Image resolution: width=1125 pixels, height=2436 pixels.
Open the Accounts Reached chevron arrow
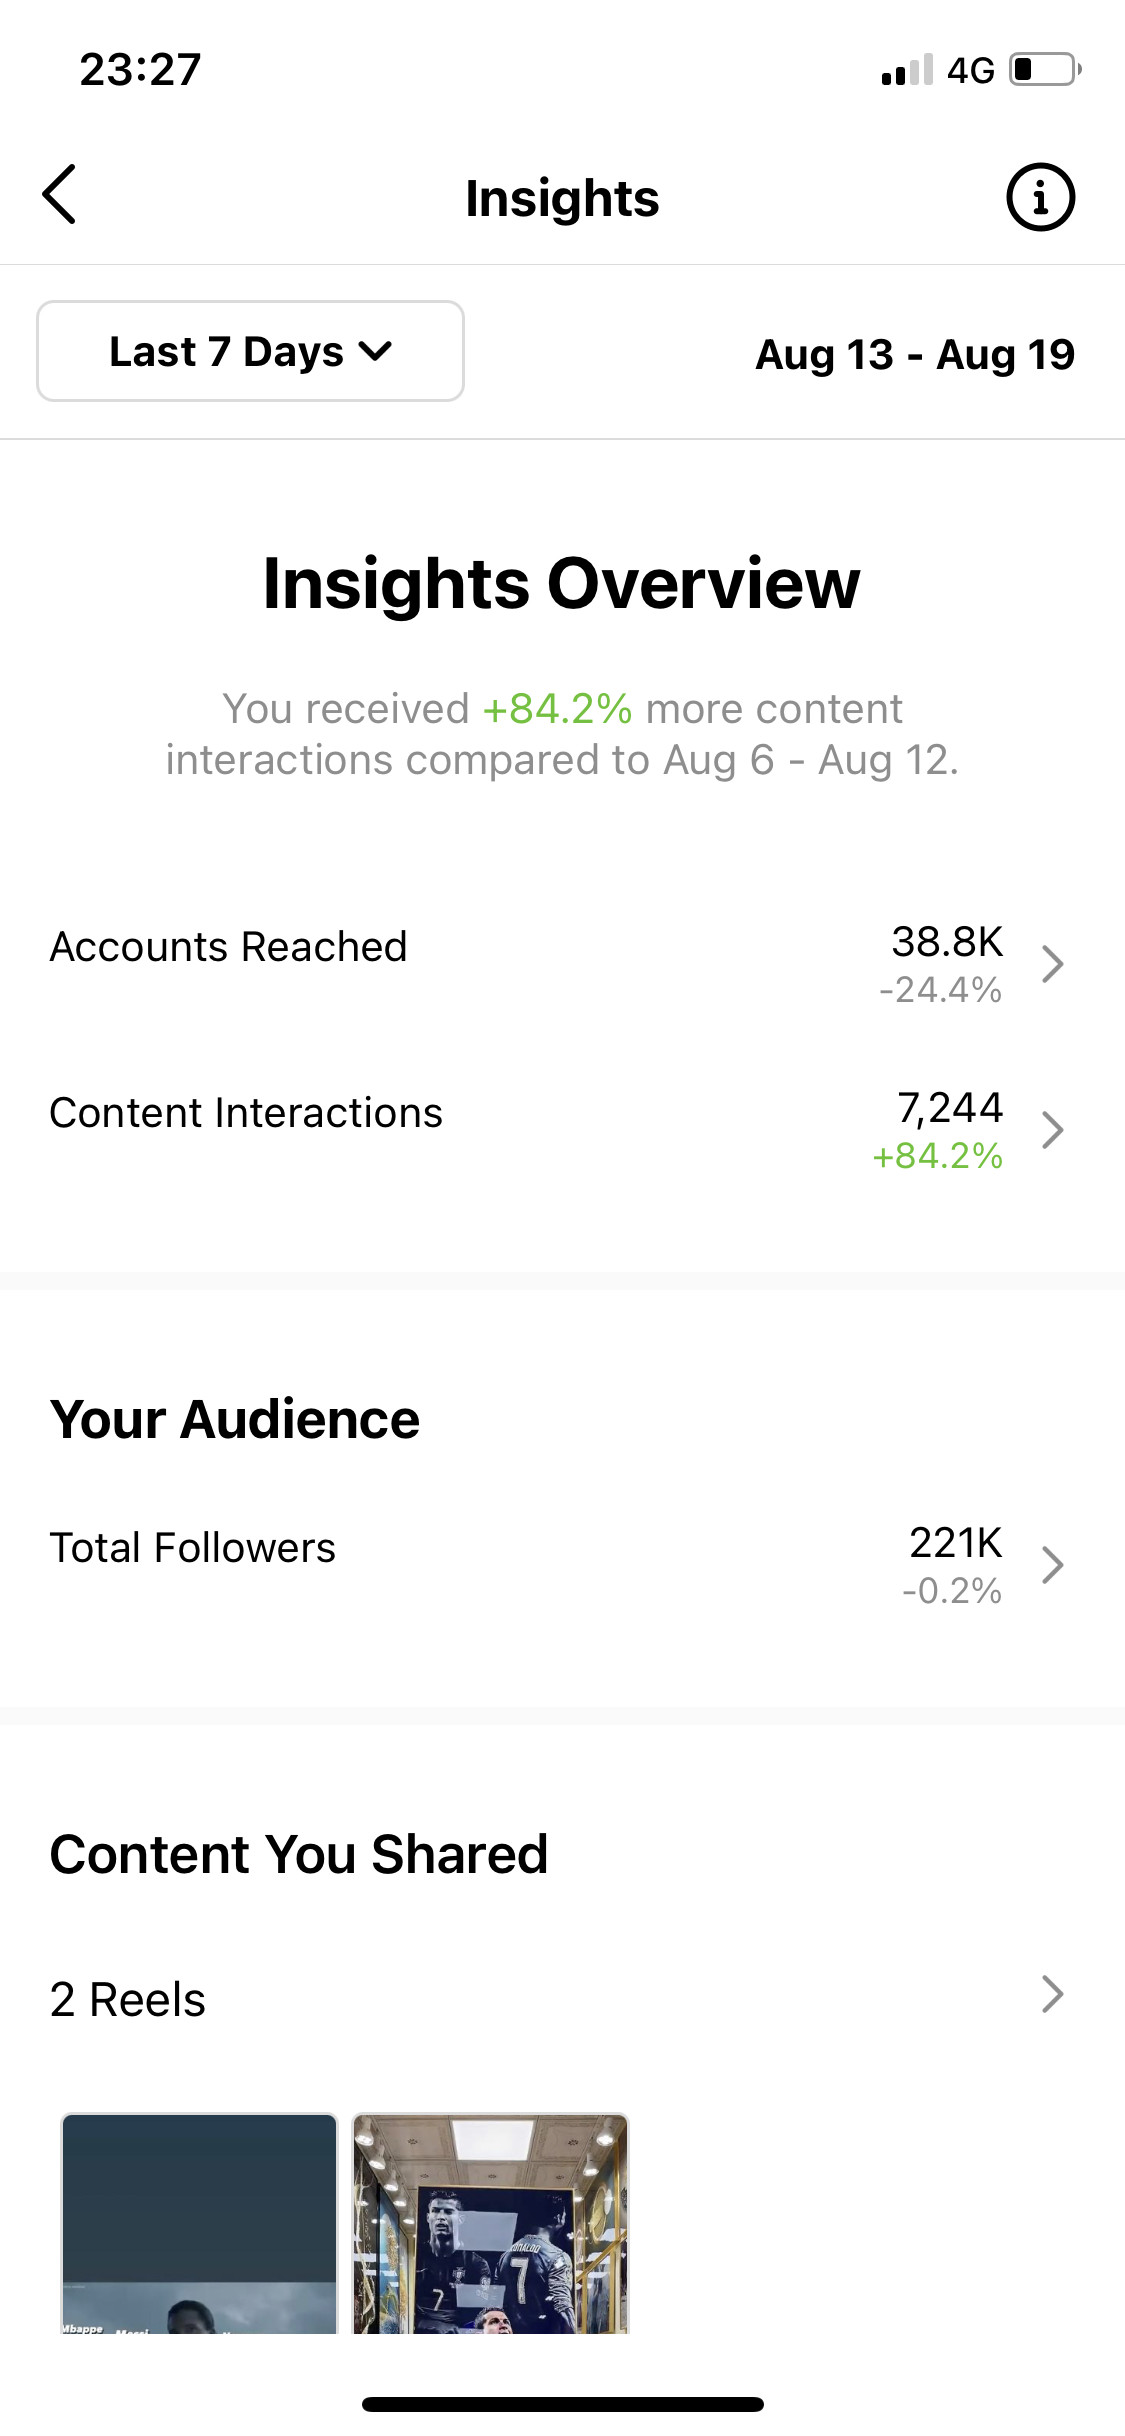click(1052, 964)
